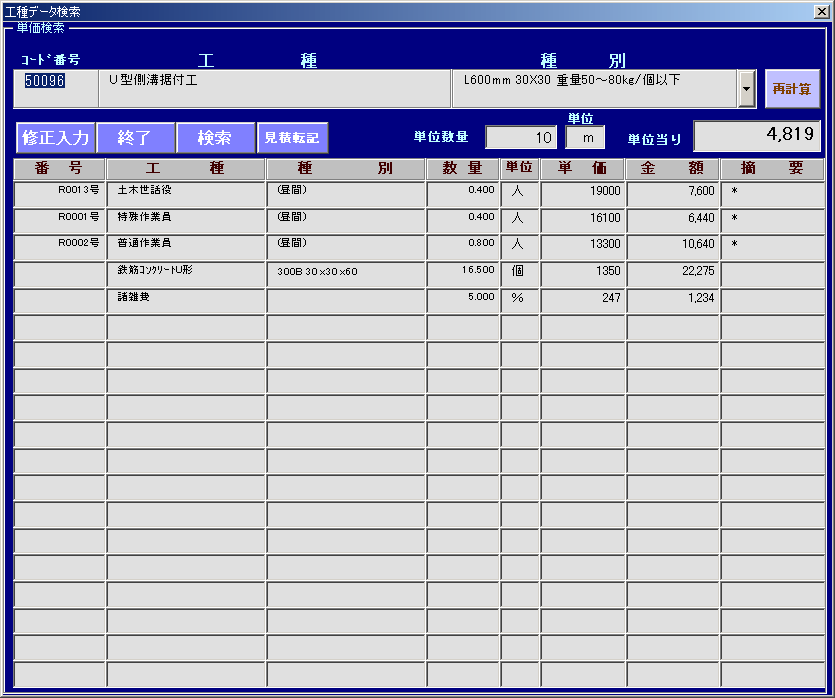The image size is (835, 698).
Task: Click the asterisk in R0002号 row
Action: coord(734,245)
